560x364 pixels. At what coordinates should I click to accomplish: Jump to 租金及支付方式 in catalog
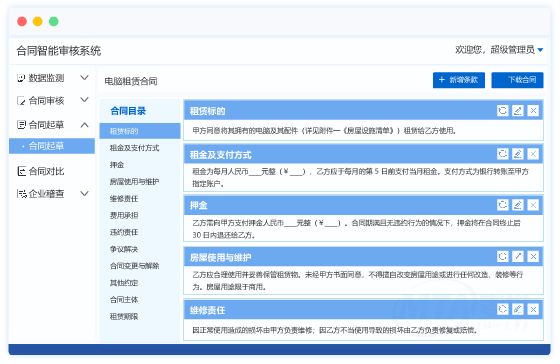pos(134,148)
